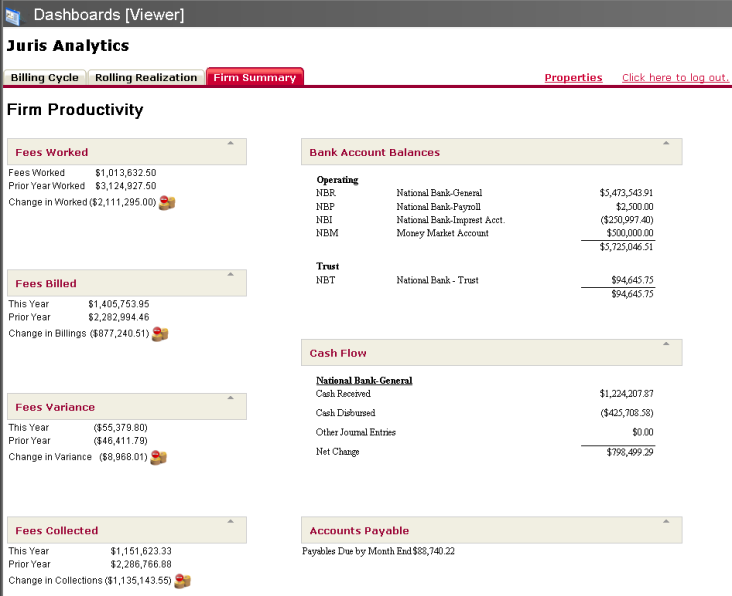Click the coins icon beside Change in Variance

point(158,457)
